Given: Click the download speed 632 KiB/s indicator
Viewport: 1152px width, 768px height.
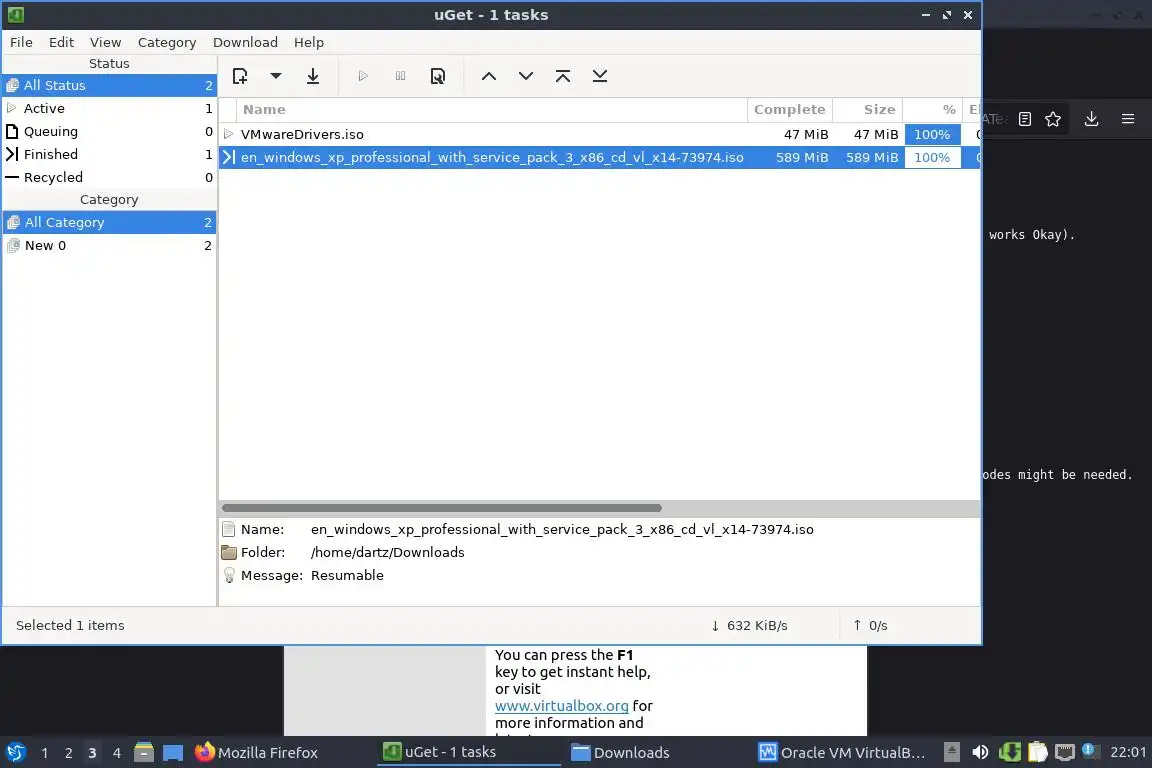Looking at the screenshot, I should (749, 625).
